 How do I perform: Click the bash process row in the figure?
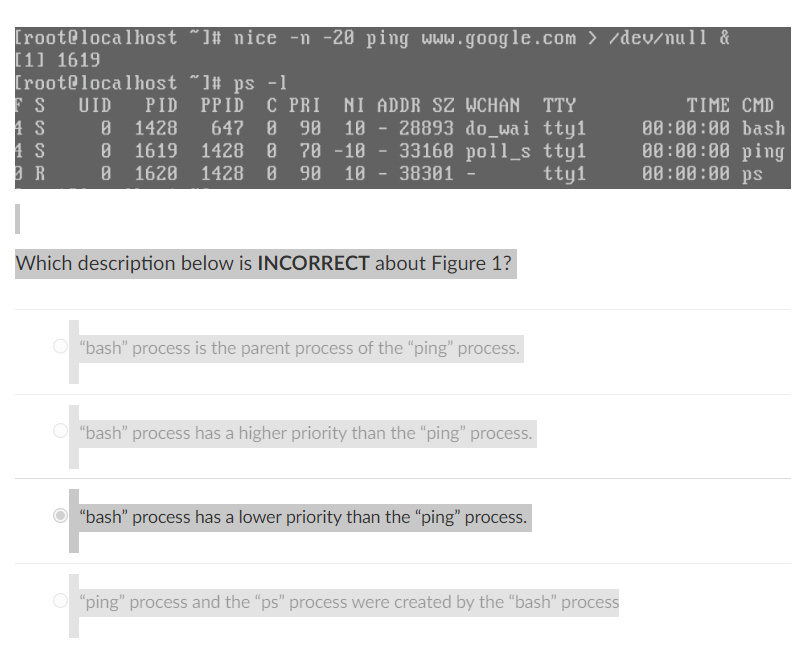(x=400, y=128)
